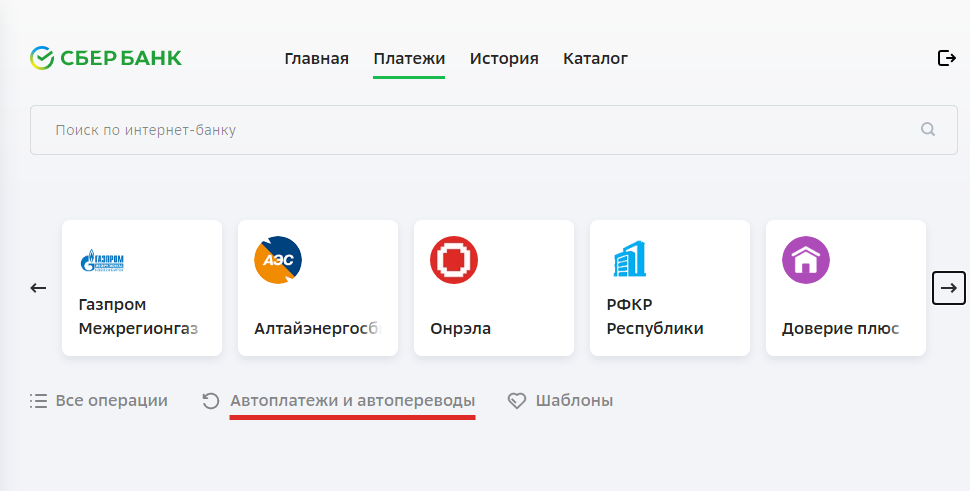Switch to the История tab
The width and height of the screenshot is (970, 491).
pyautogui.click(x=504, y=59)
